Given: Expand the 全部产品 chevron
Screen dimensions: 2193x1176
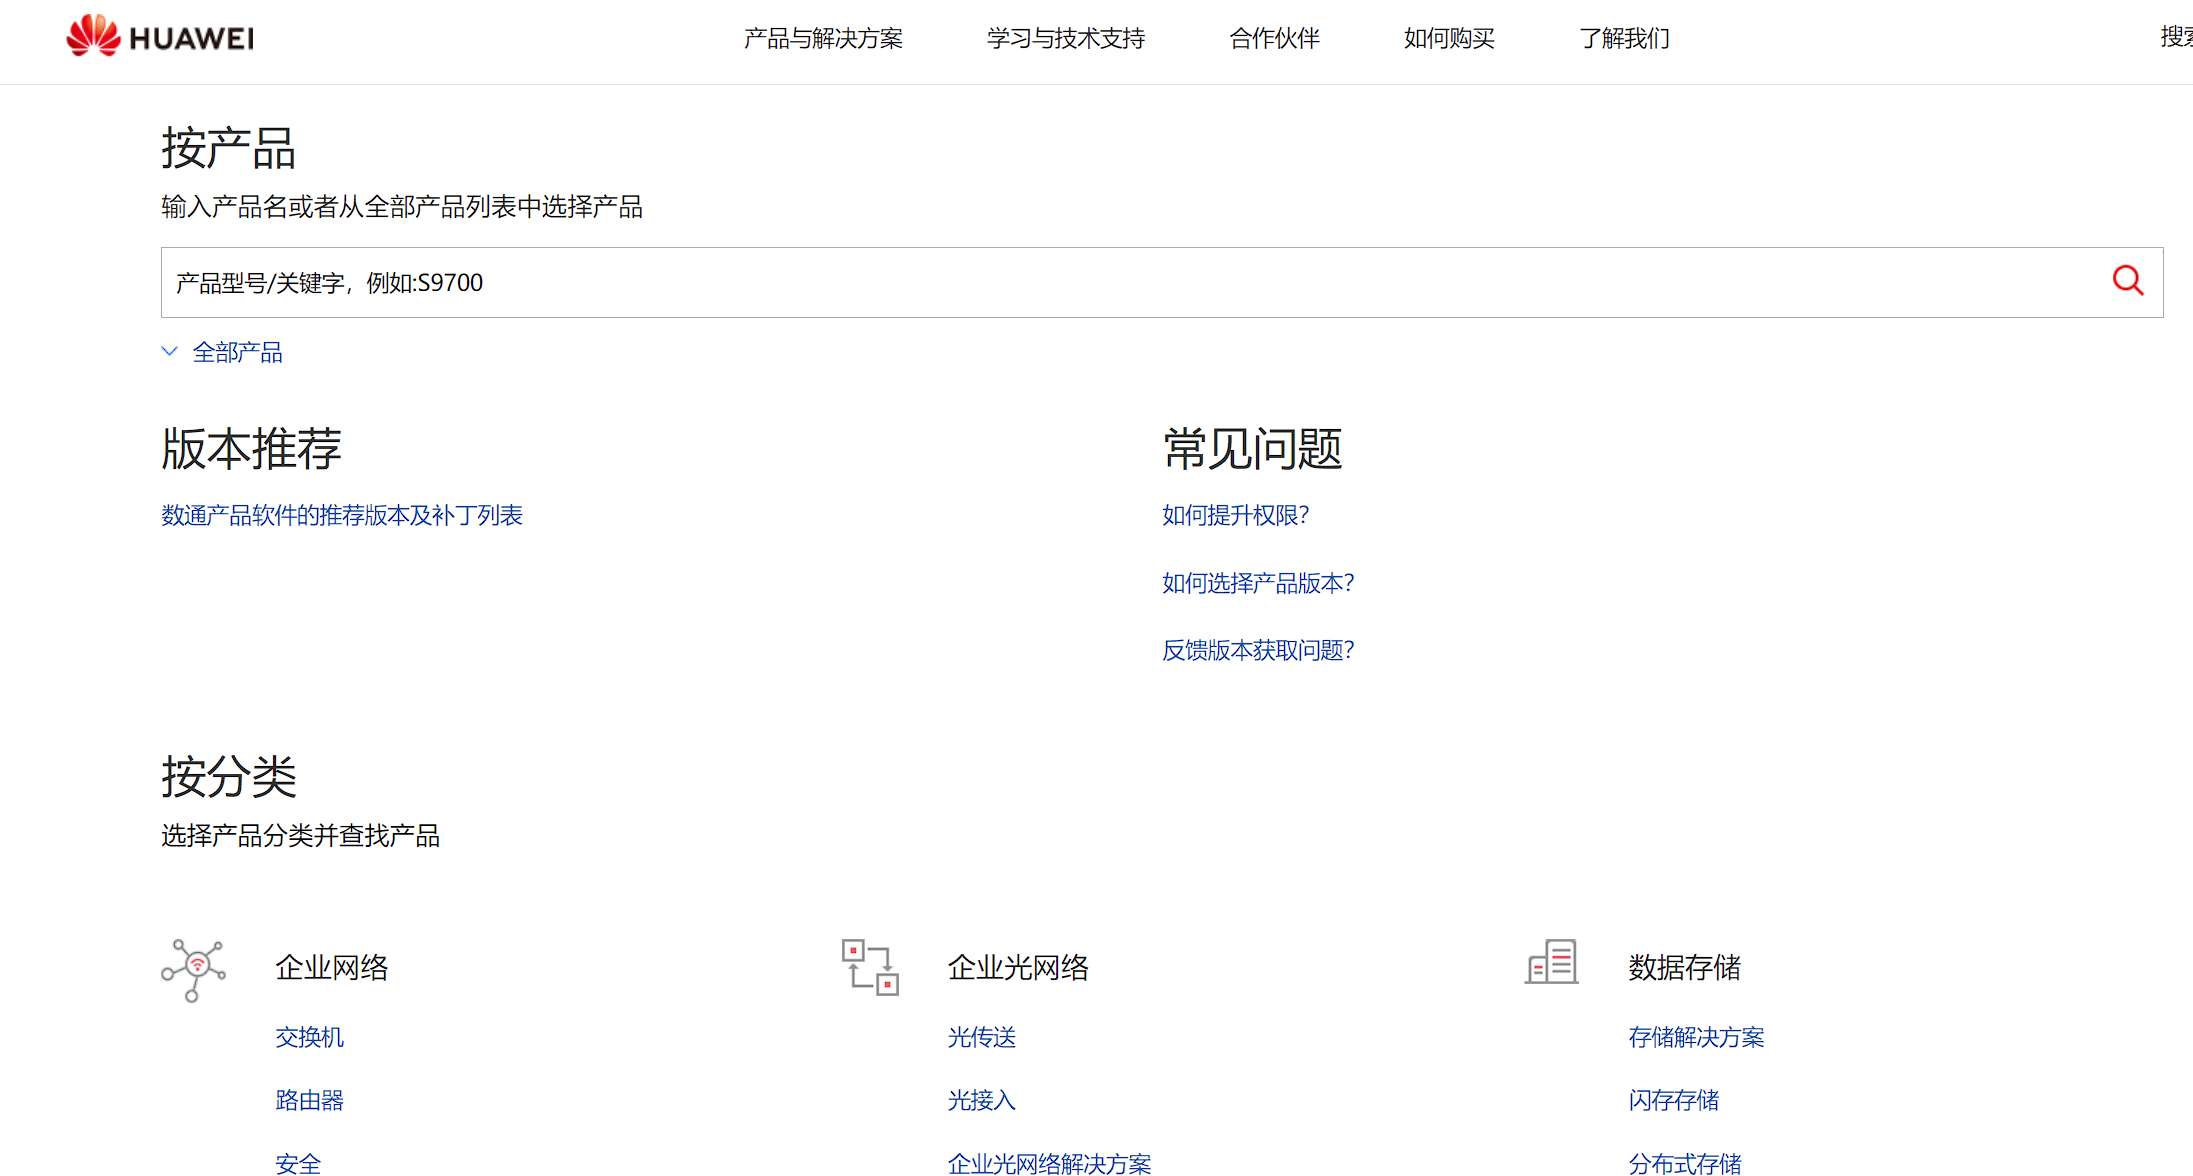Looking at the screenshot, I should (169, 352).
